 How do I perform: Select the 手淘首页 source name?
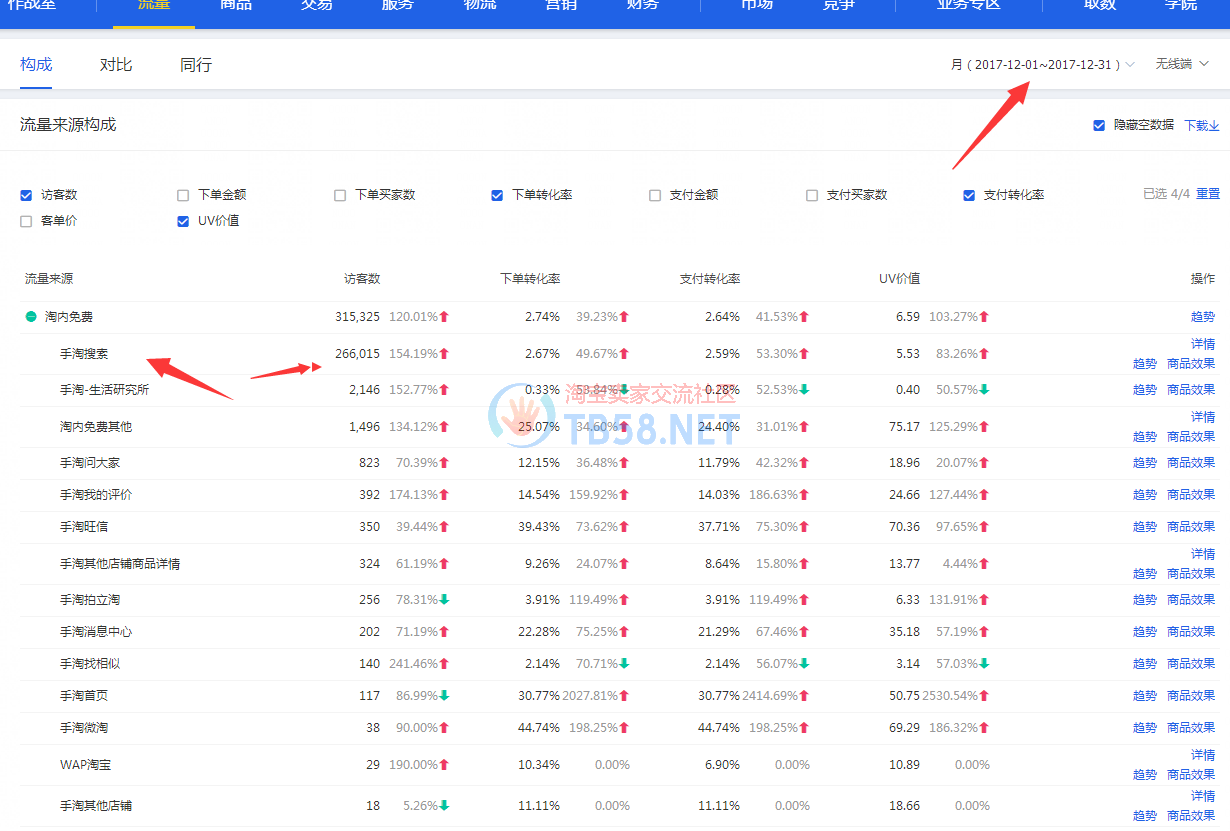[84, 696]
